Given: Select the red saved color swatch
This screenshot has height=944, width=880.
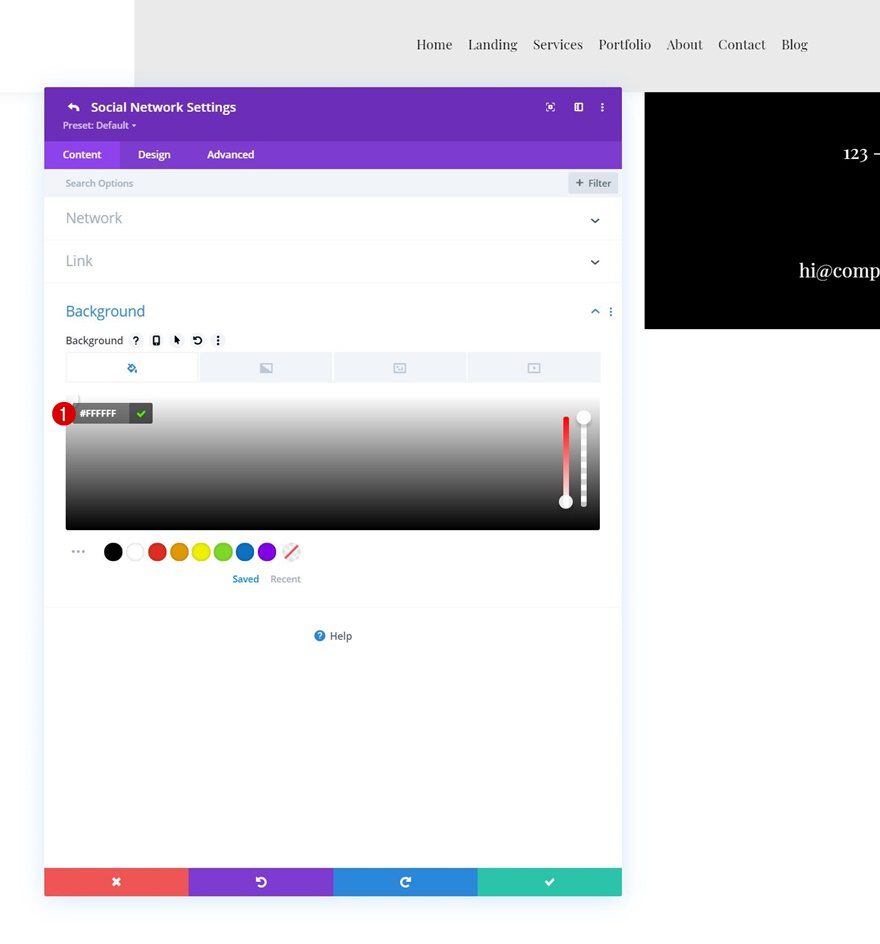Looking at the screenshot, I should click(157, 551).
